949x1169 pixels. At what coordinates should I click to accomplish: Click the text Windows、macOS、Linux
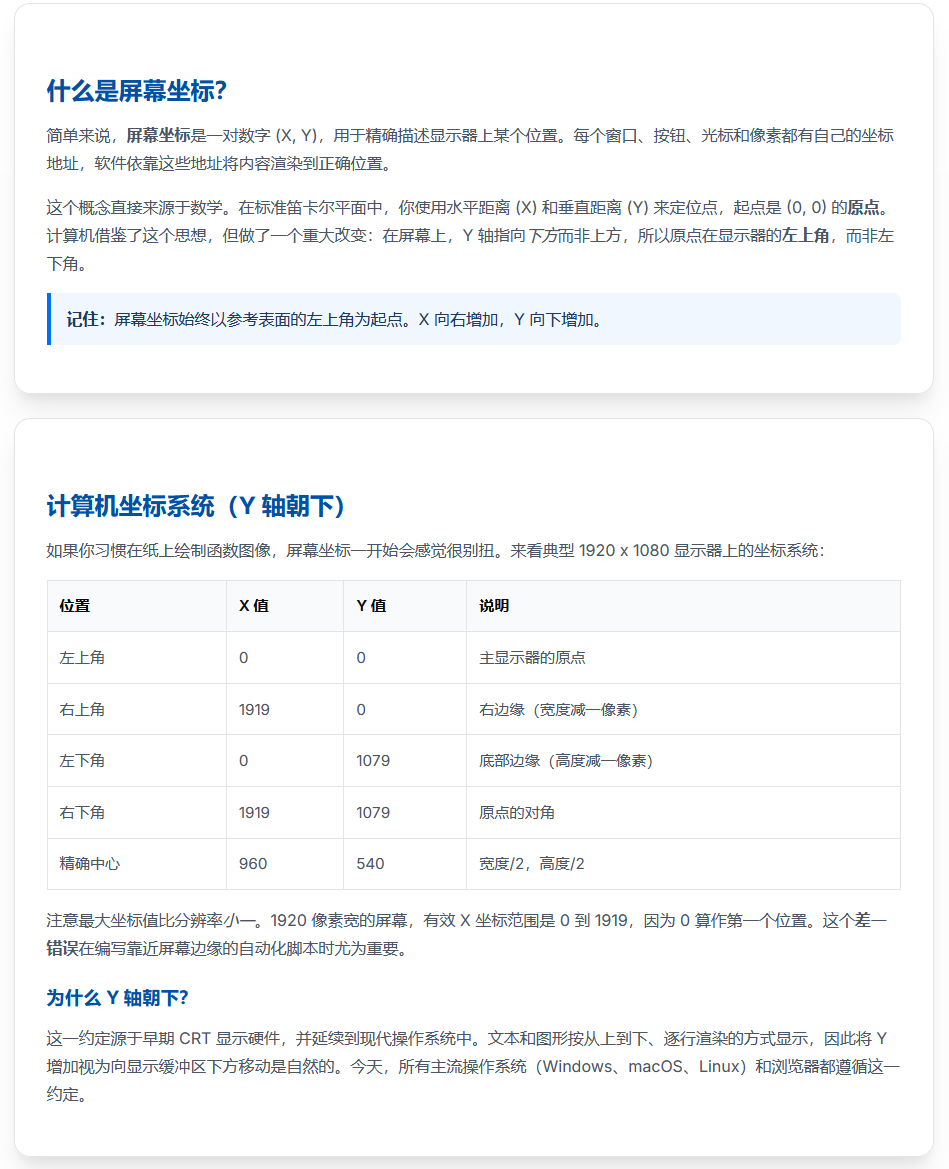tap(641, 1067)
